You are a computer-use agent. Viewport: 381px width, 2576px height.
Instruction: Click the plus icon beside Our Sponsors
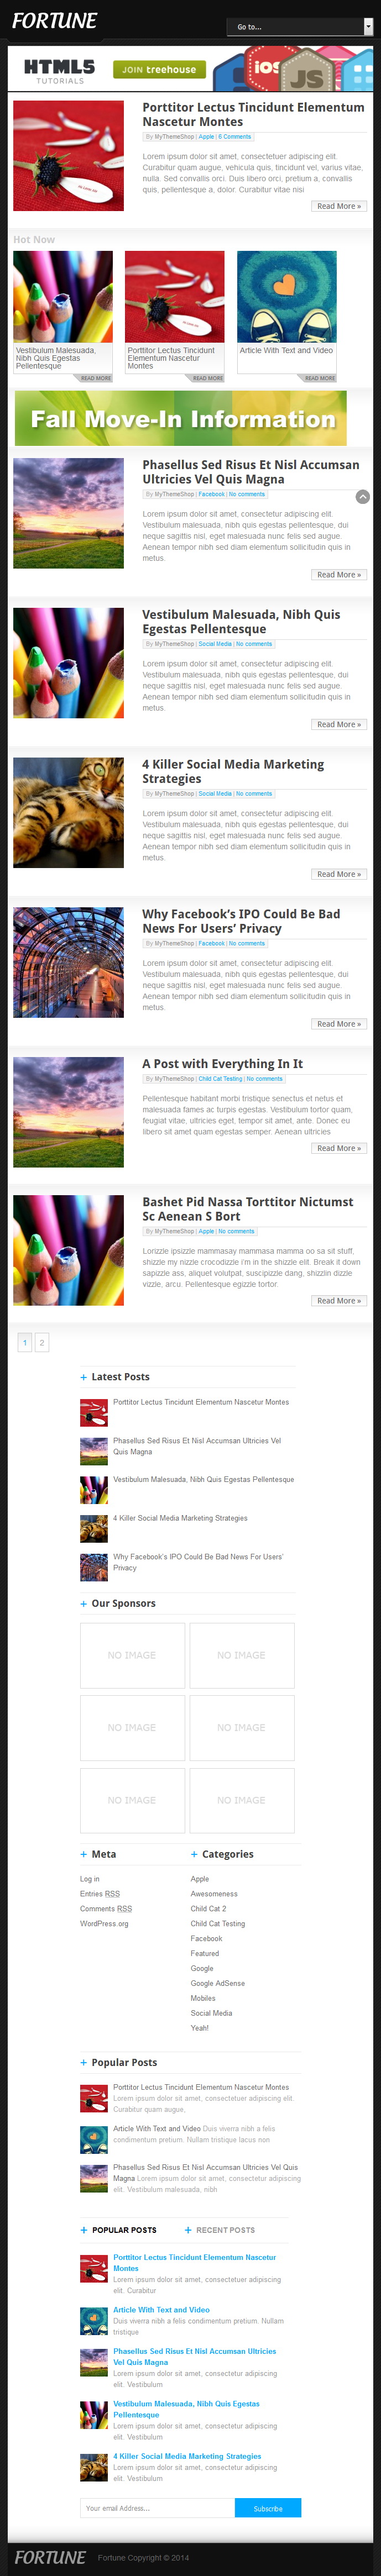[x=84, y=1603]
